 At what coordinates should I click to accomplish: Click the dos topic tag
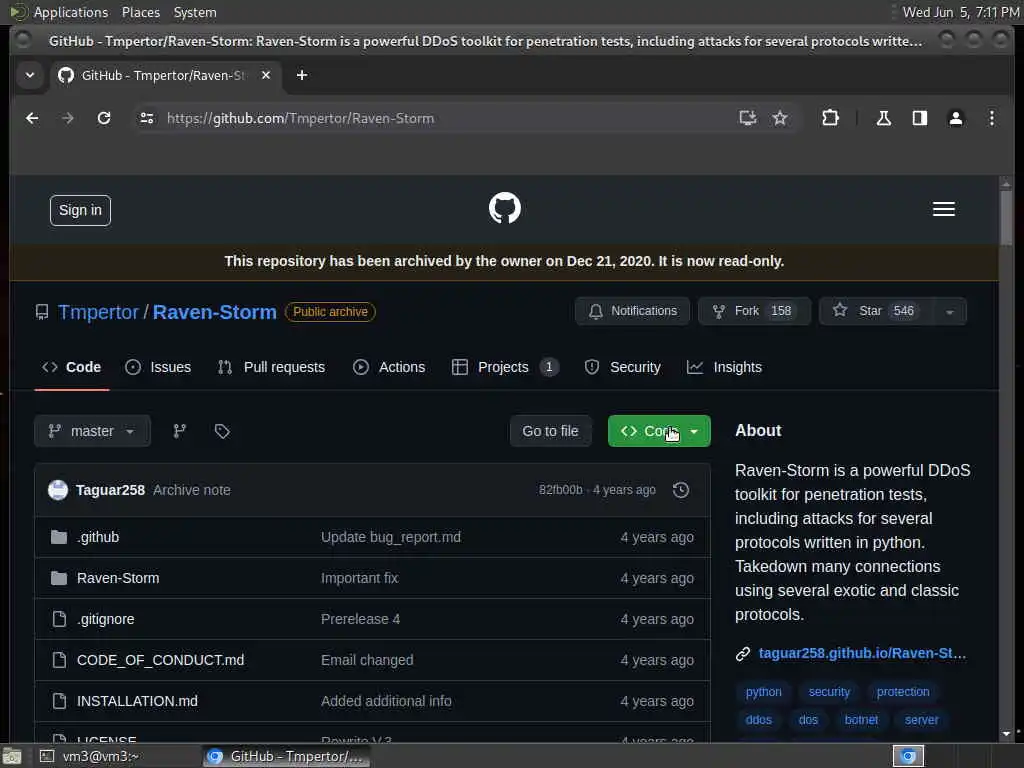(x=808, y=720)
